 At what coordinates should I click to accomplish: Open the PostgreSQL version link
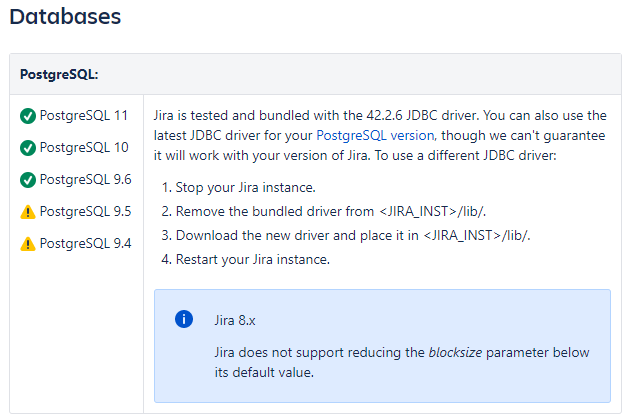(375, 136)
